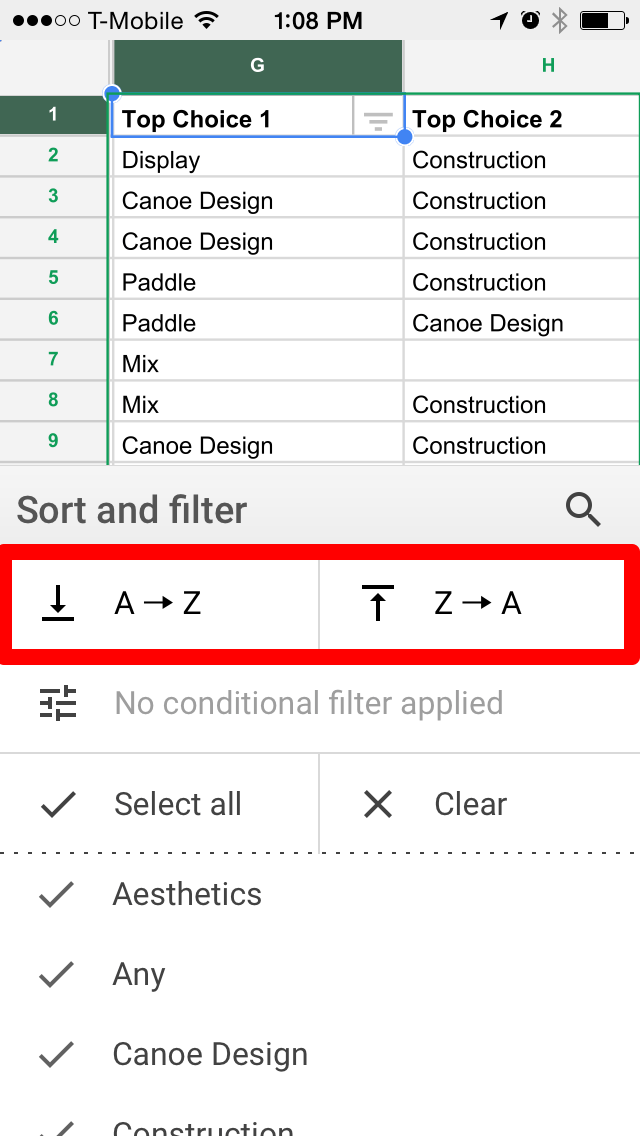Open the conditional filter options

click(x=308, y=703)
